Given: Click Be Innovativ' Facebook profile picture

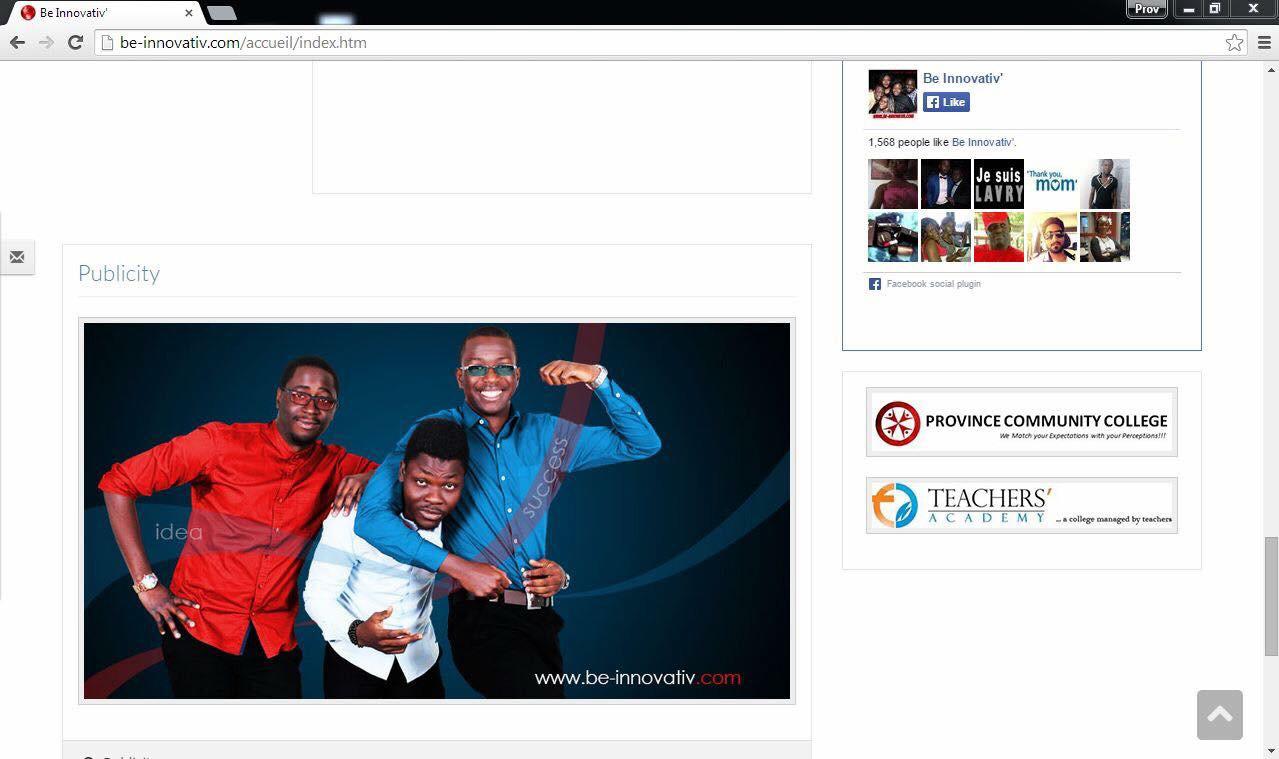Looking at the screenshot, I should tap(892, 94).
